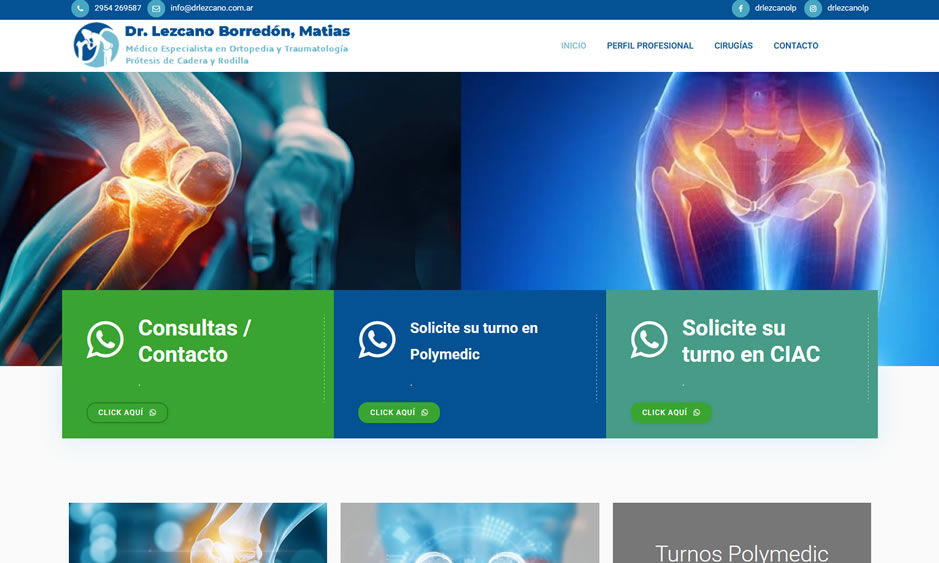Image resolution: width=939 pixels, height=563 pixels.
Task: Click the Solicite su turno en Polymedic heading
Action: click(474, 341)
